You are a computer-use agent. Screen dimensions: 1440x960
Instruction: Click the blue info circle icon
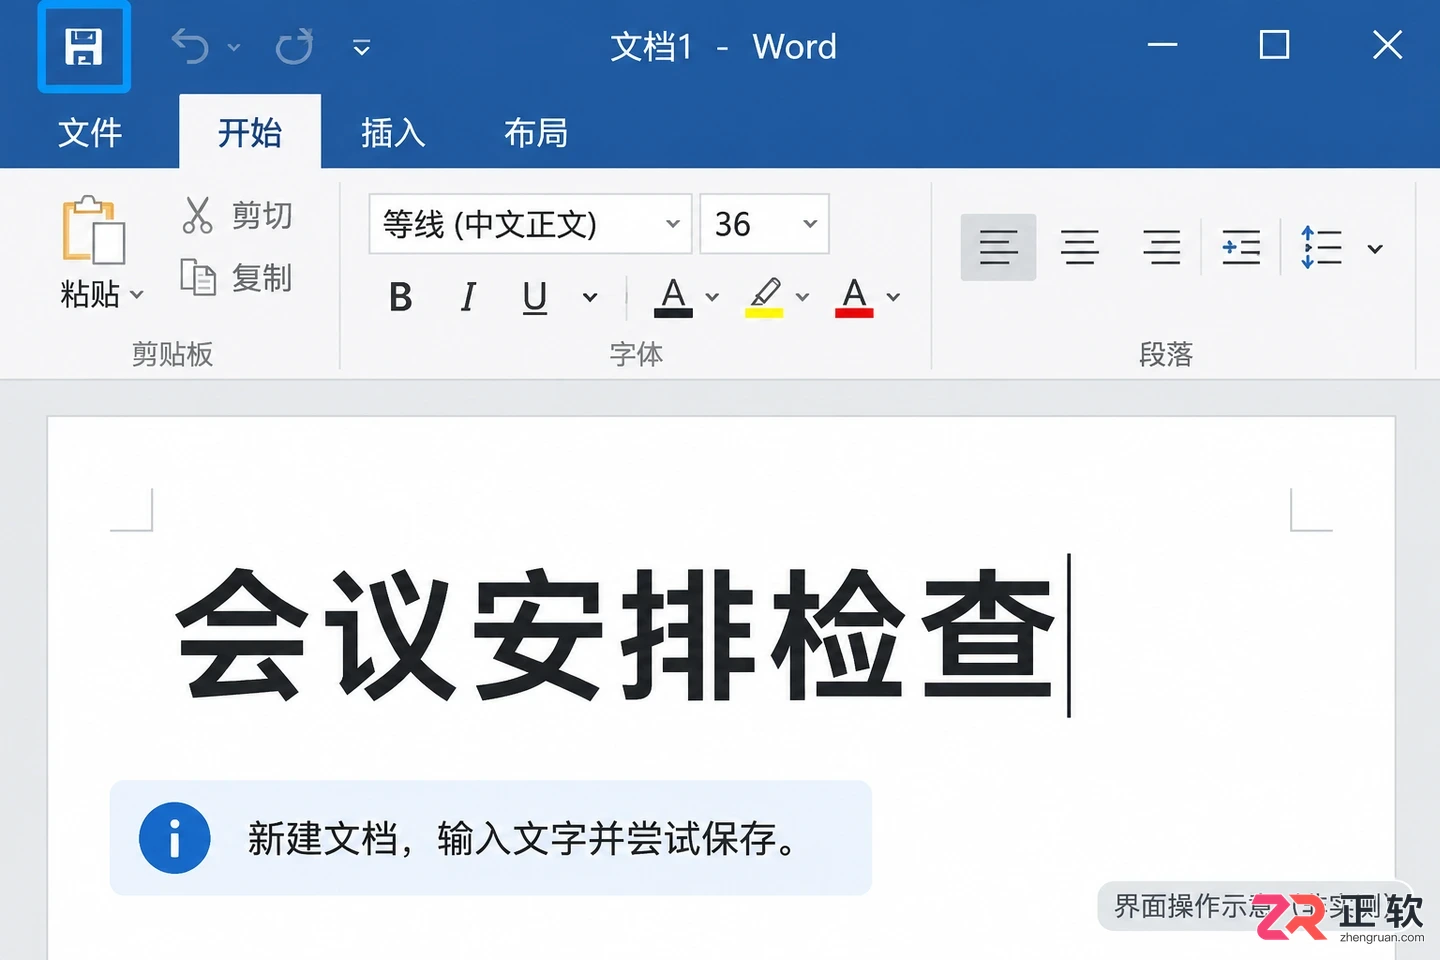(175, 838)
